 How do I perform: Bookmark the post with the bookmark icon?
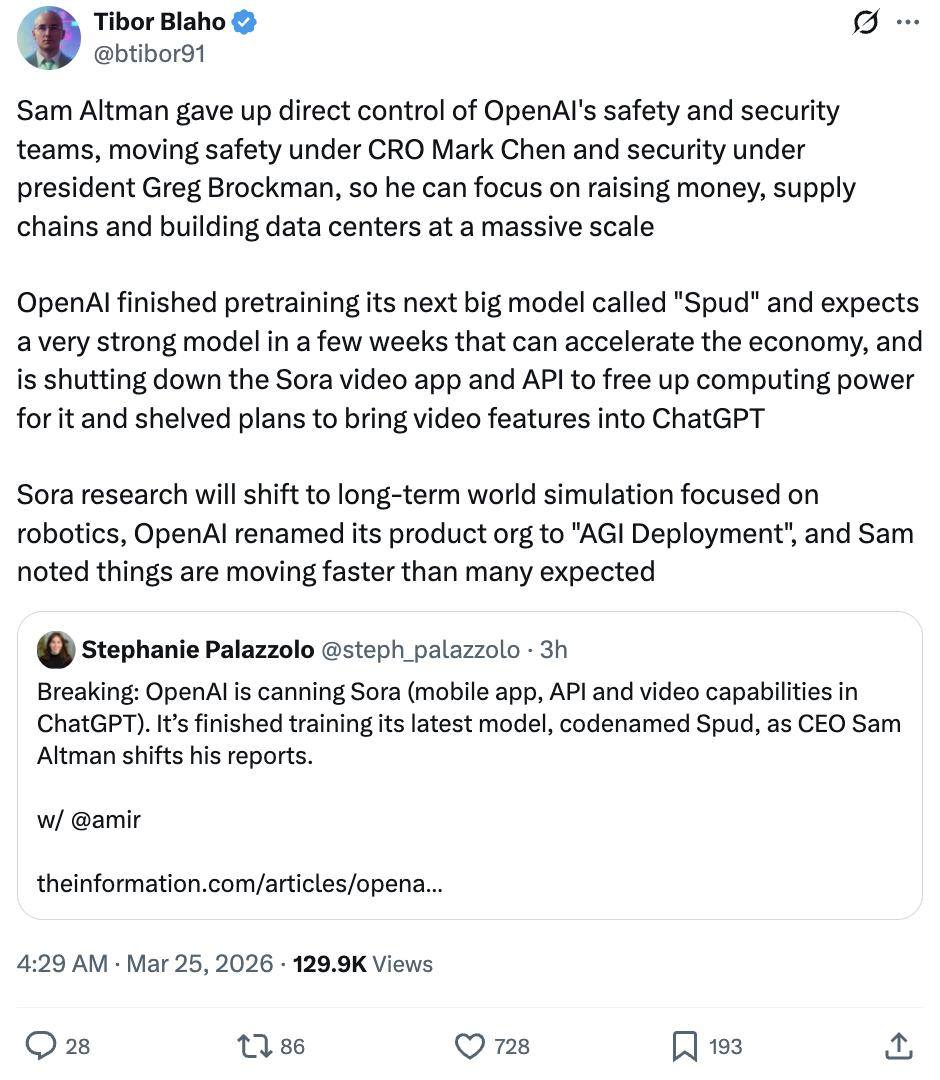684,1046
